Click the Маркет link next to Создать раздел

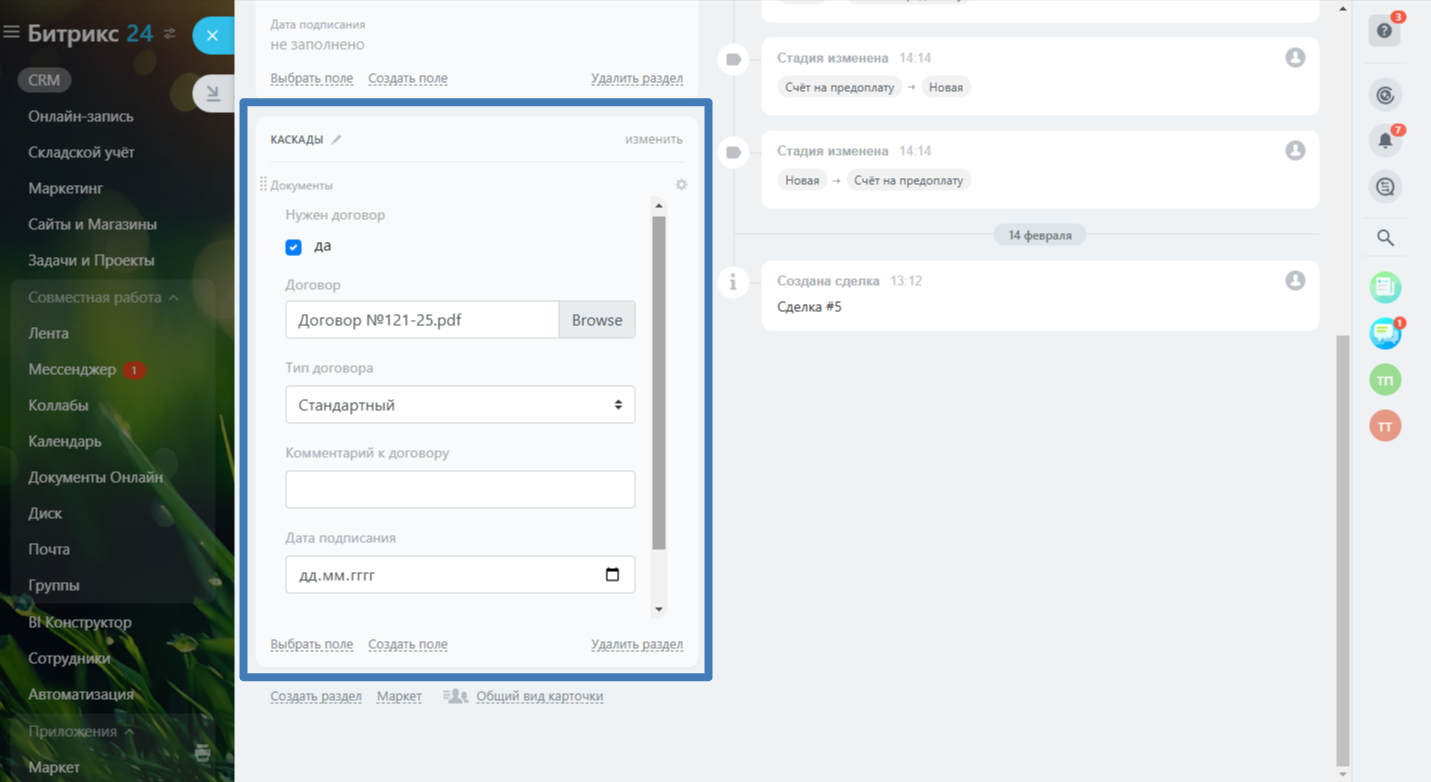399,697
